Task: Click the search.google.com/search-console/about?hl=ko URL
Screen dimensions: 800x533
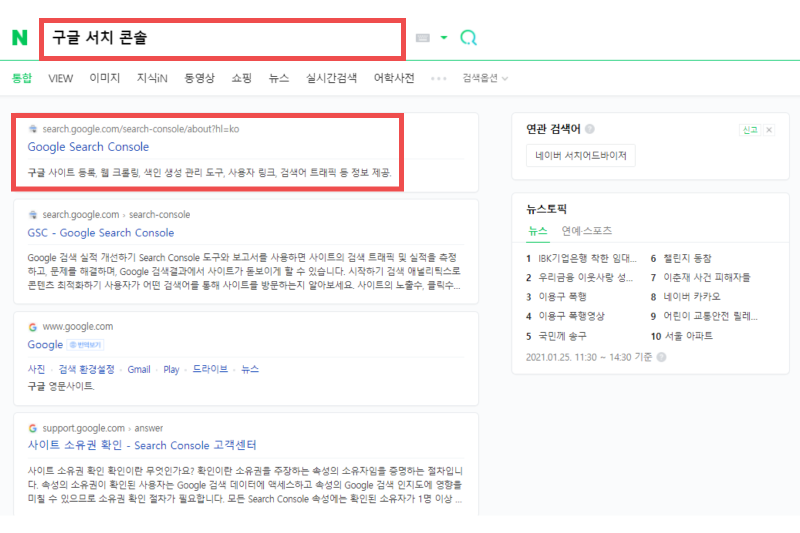Action: (140, 129)
